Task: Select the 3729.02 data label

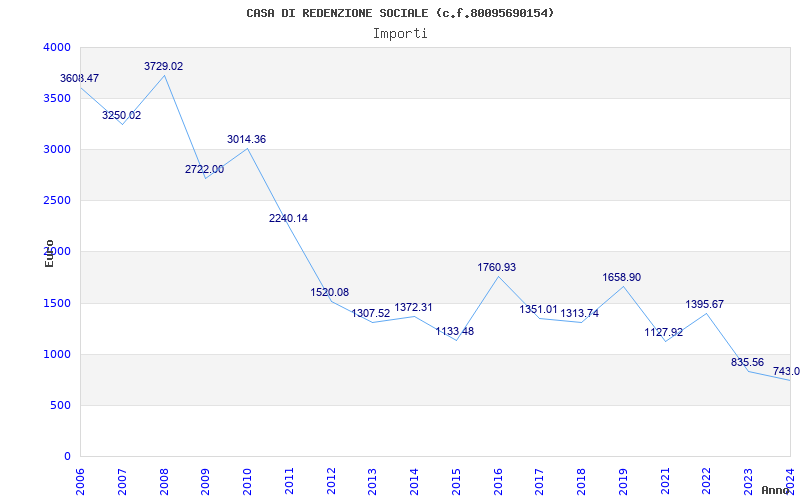Action: tap(163, 66)
